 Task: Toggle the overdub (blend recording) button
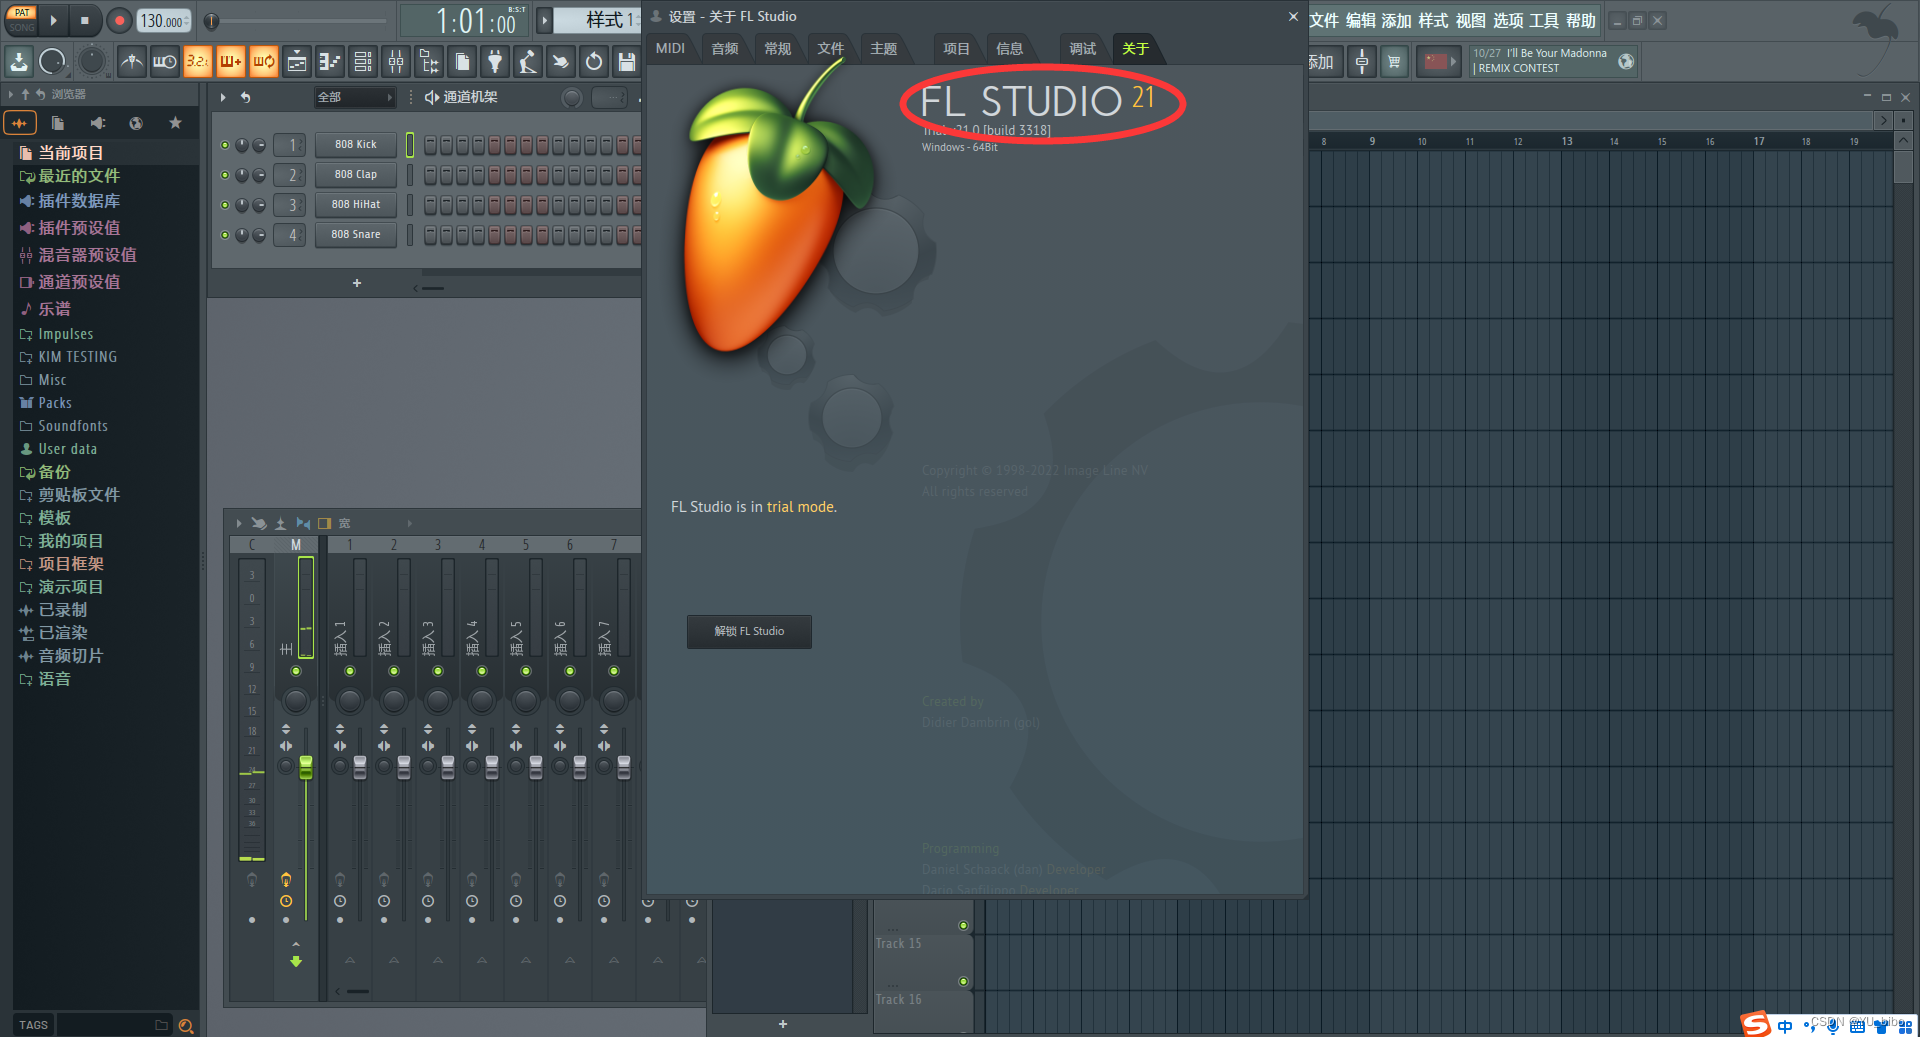pos(230,62)
